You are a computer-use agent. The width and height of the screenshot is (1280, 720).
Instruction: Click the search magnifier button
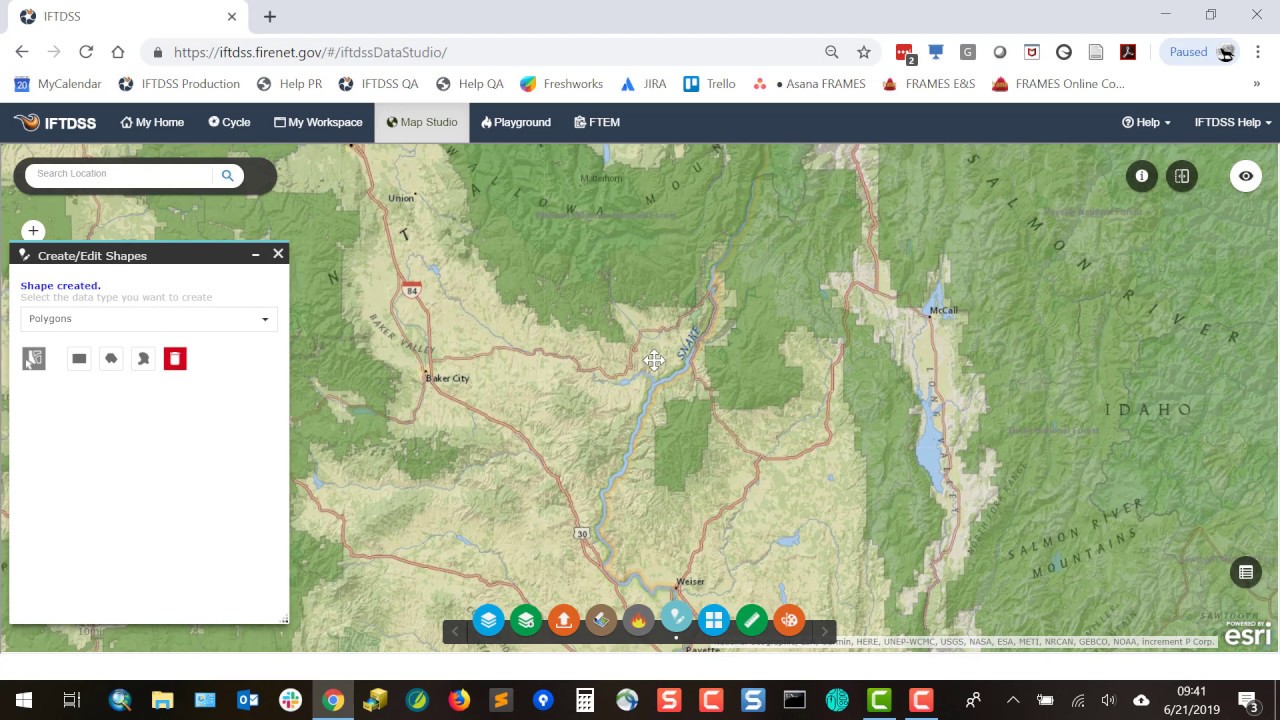(x=228, y=175)
